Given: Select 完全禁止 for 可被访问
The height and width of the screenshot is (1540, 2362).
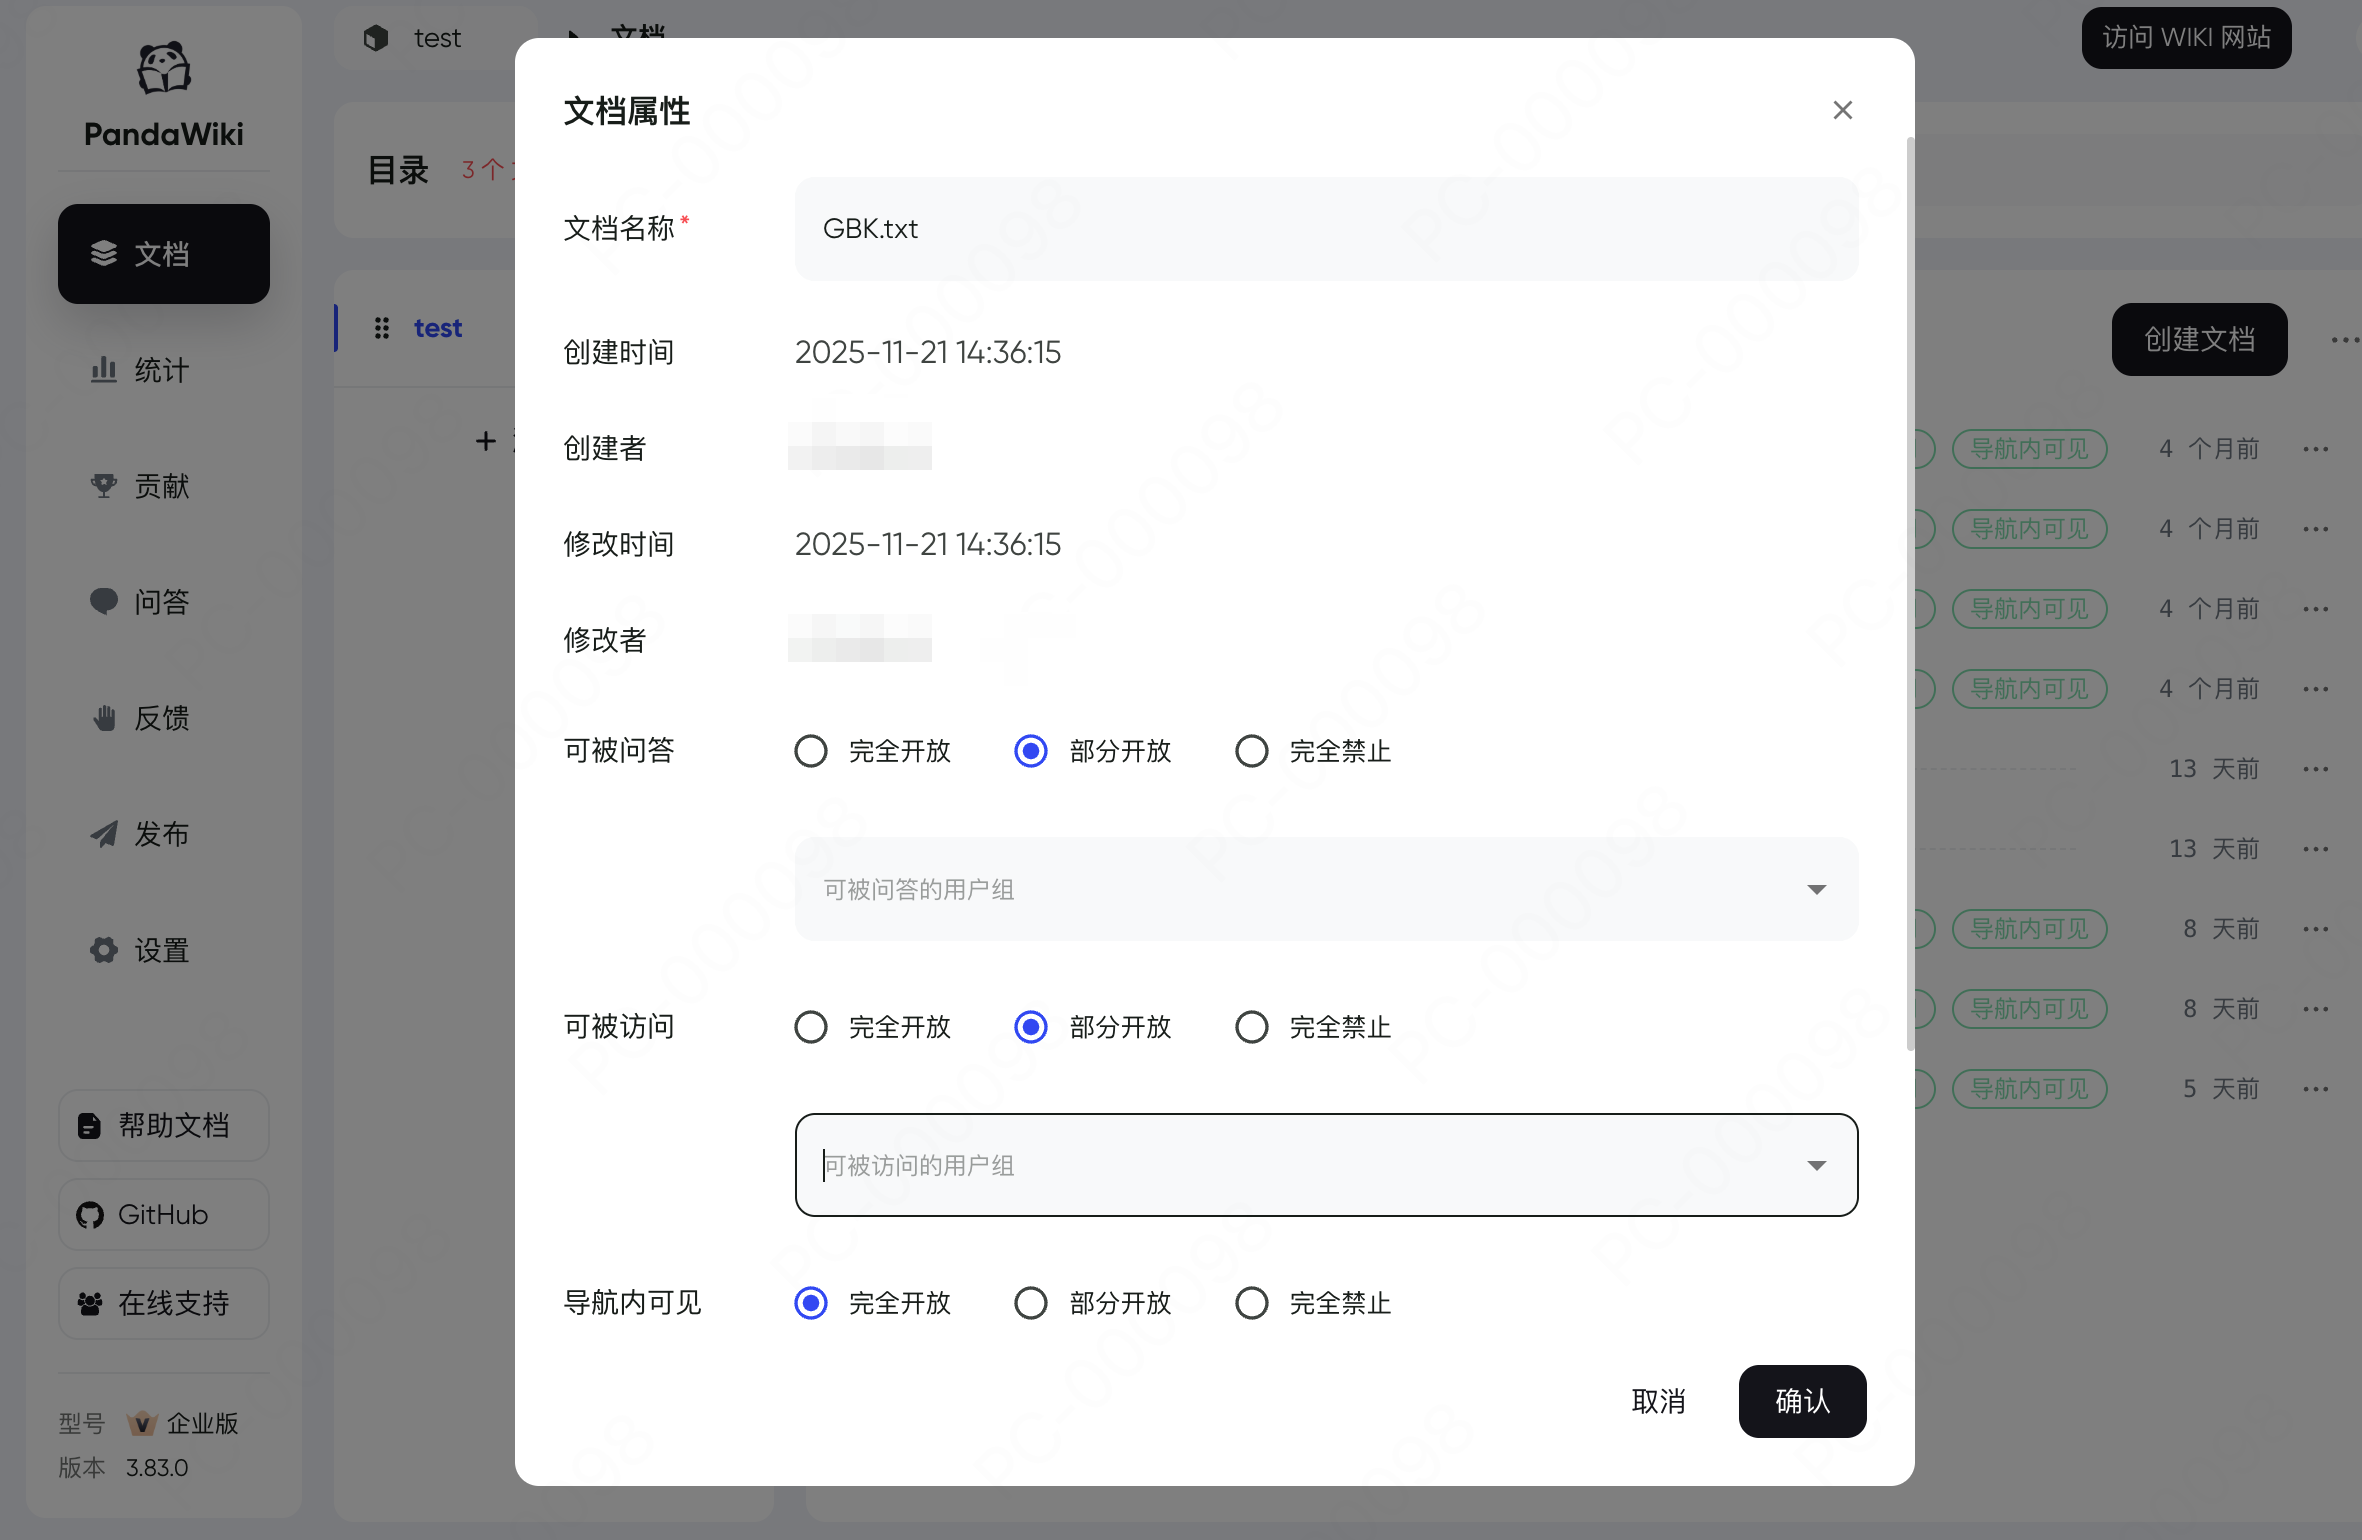Looking at the screenshot, I should coord(1251,1027).
